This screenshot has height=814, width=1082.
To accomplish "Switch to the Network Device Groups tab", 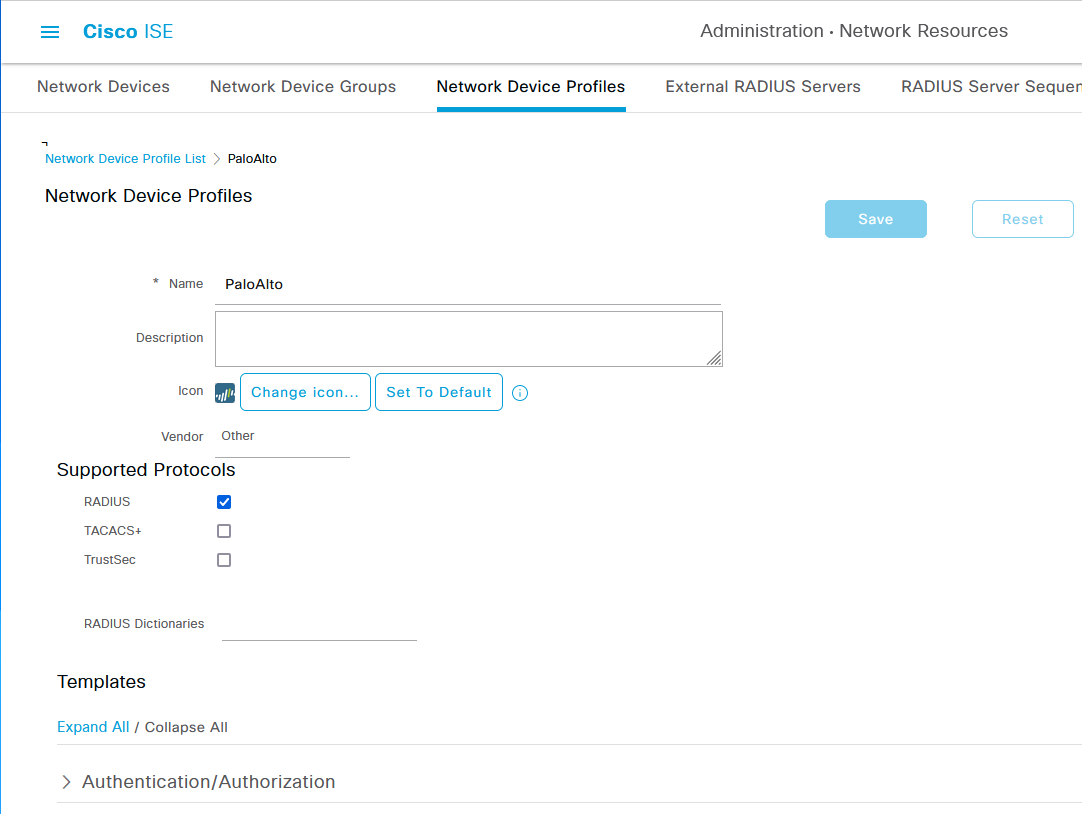I will (x=303, y=87).
